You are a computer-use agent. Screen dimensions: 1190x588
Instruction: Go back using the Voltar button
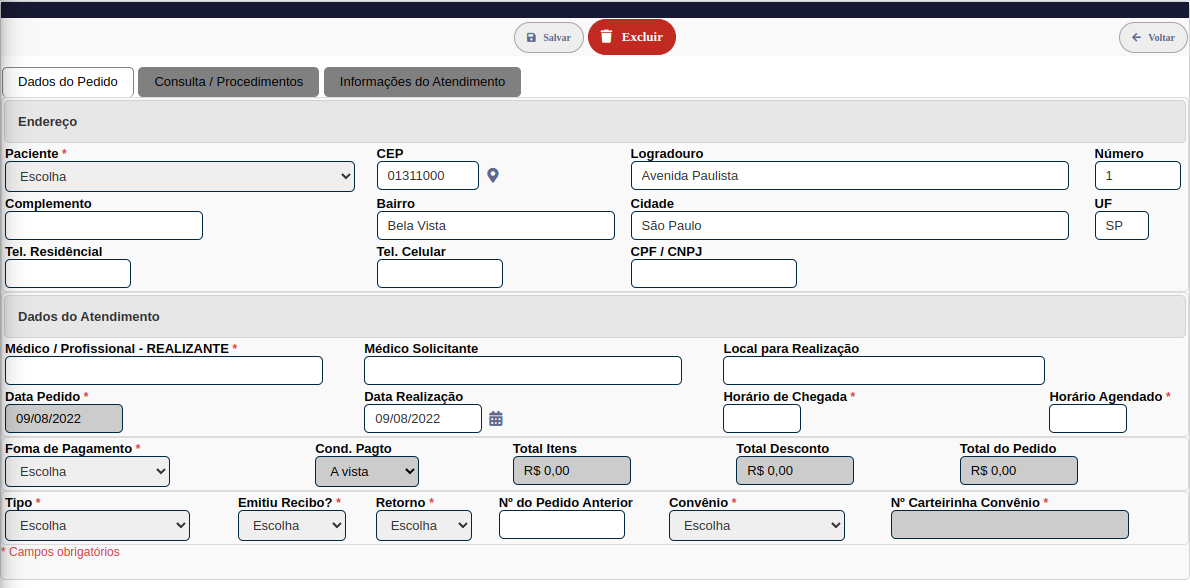coord(1152,37)
